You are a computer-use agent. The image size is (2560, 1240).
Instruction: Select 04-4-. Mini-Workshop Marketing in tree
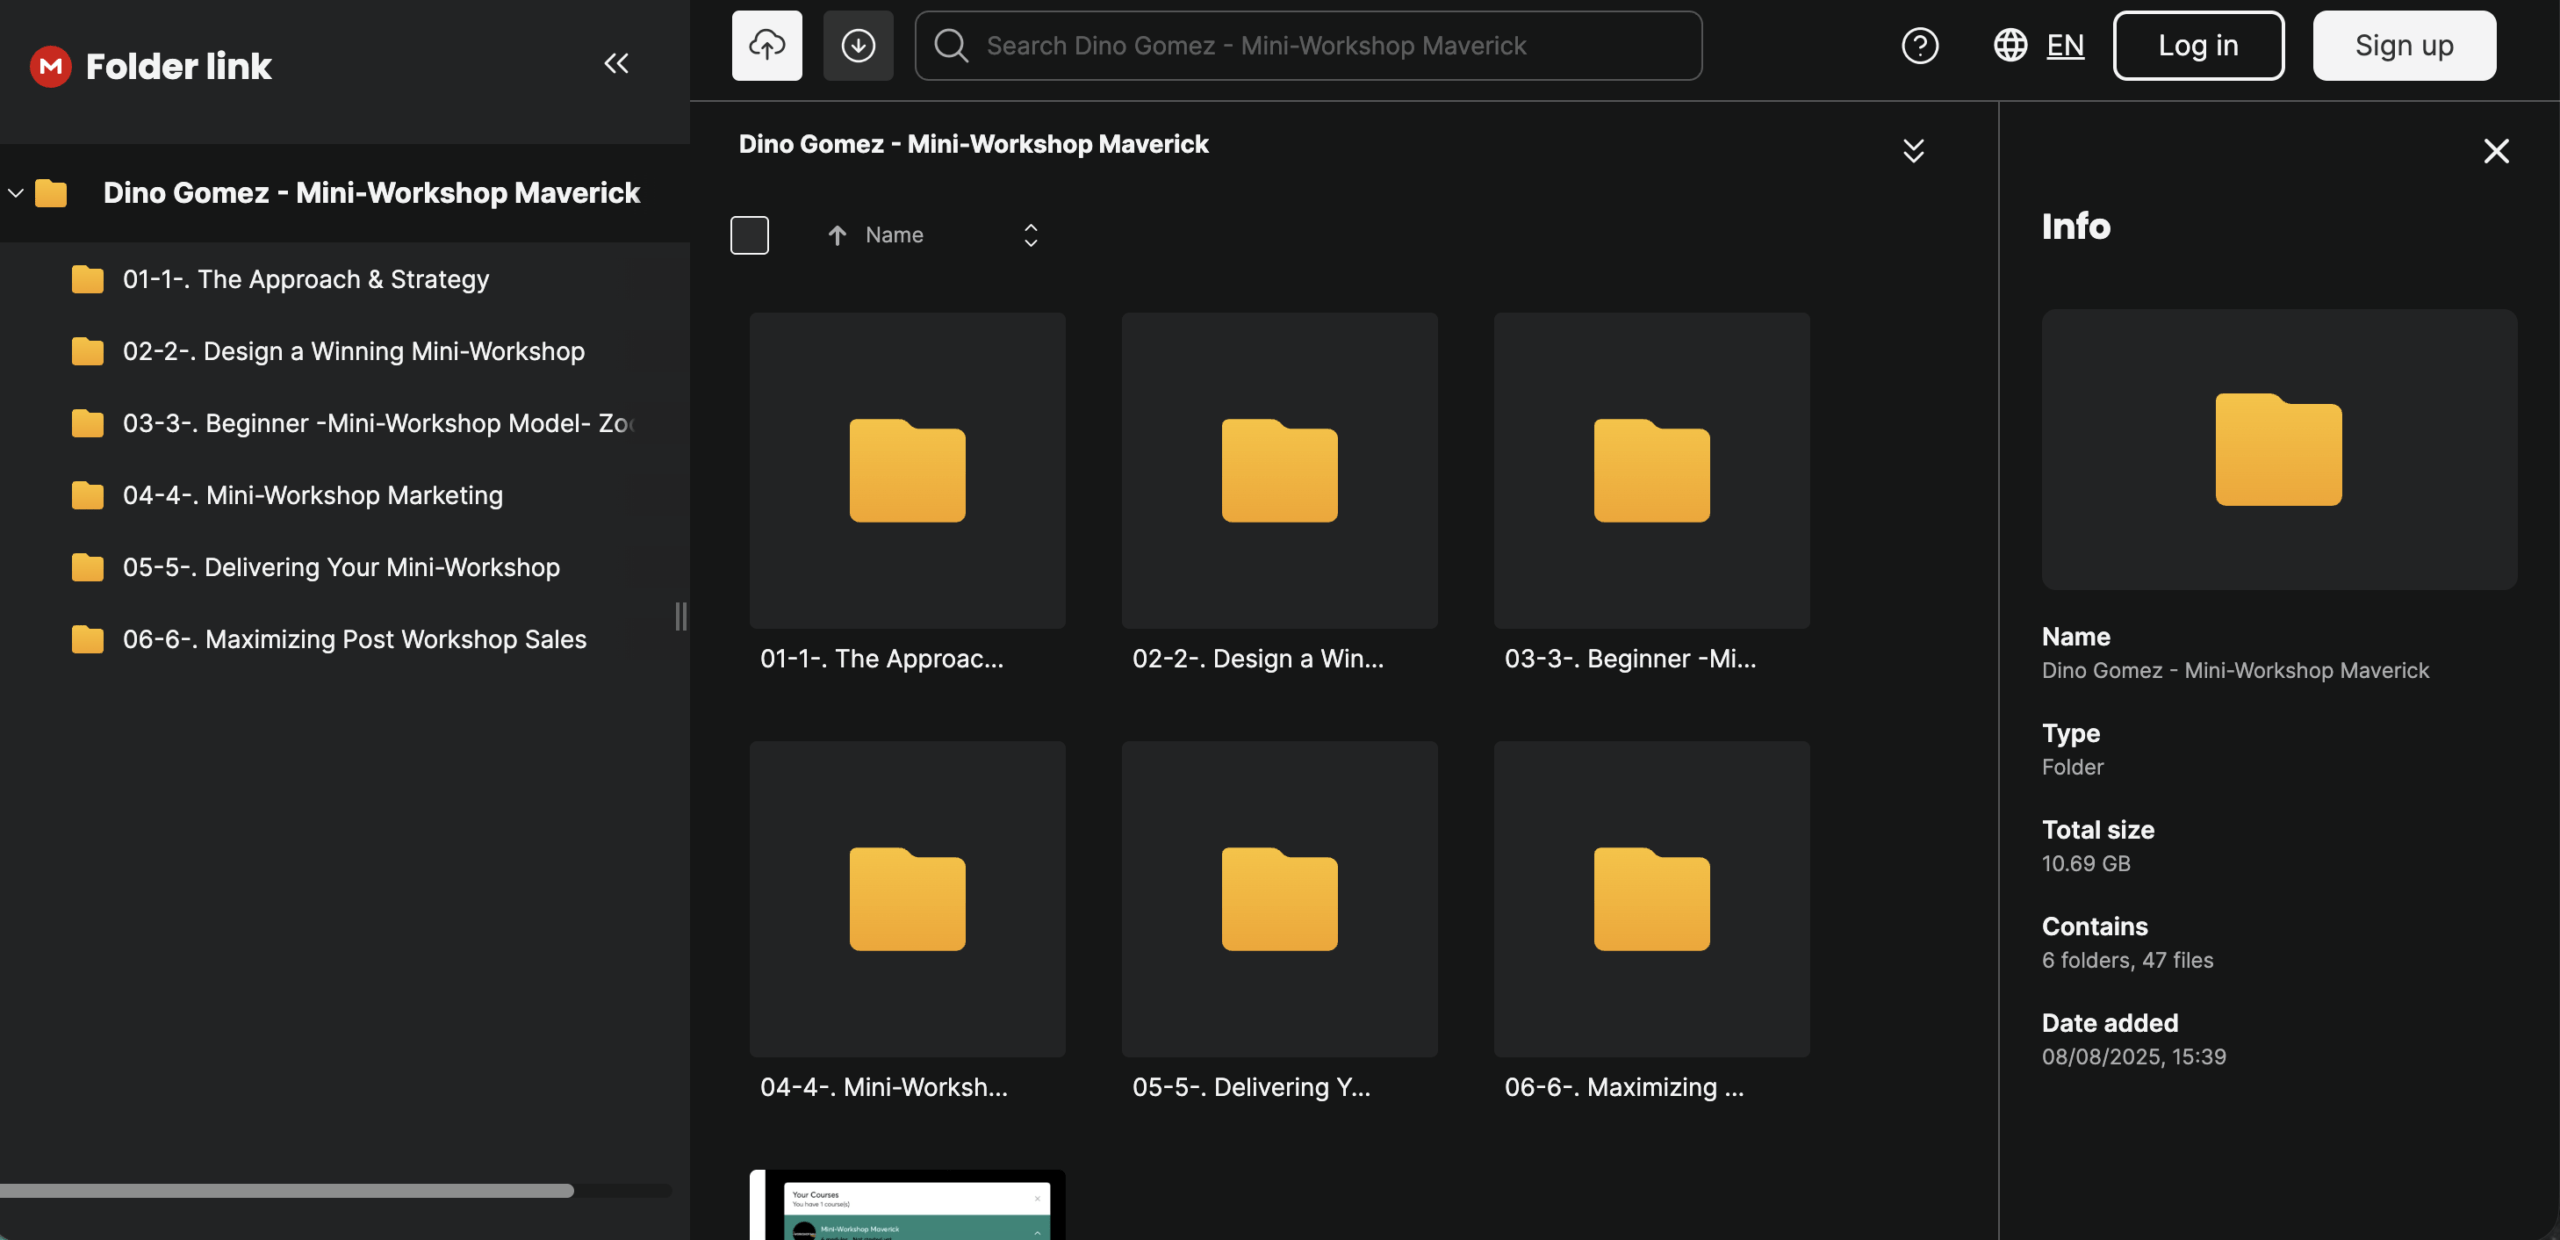(312, 495)
